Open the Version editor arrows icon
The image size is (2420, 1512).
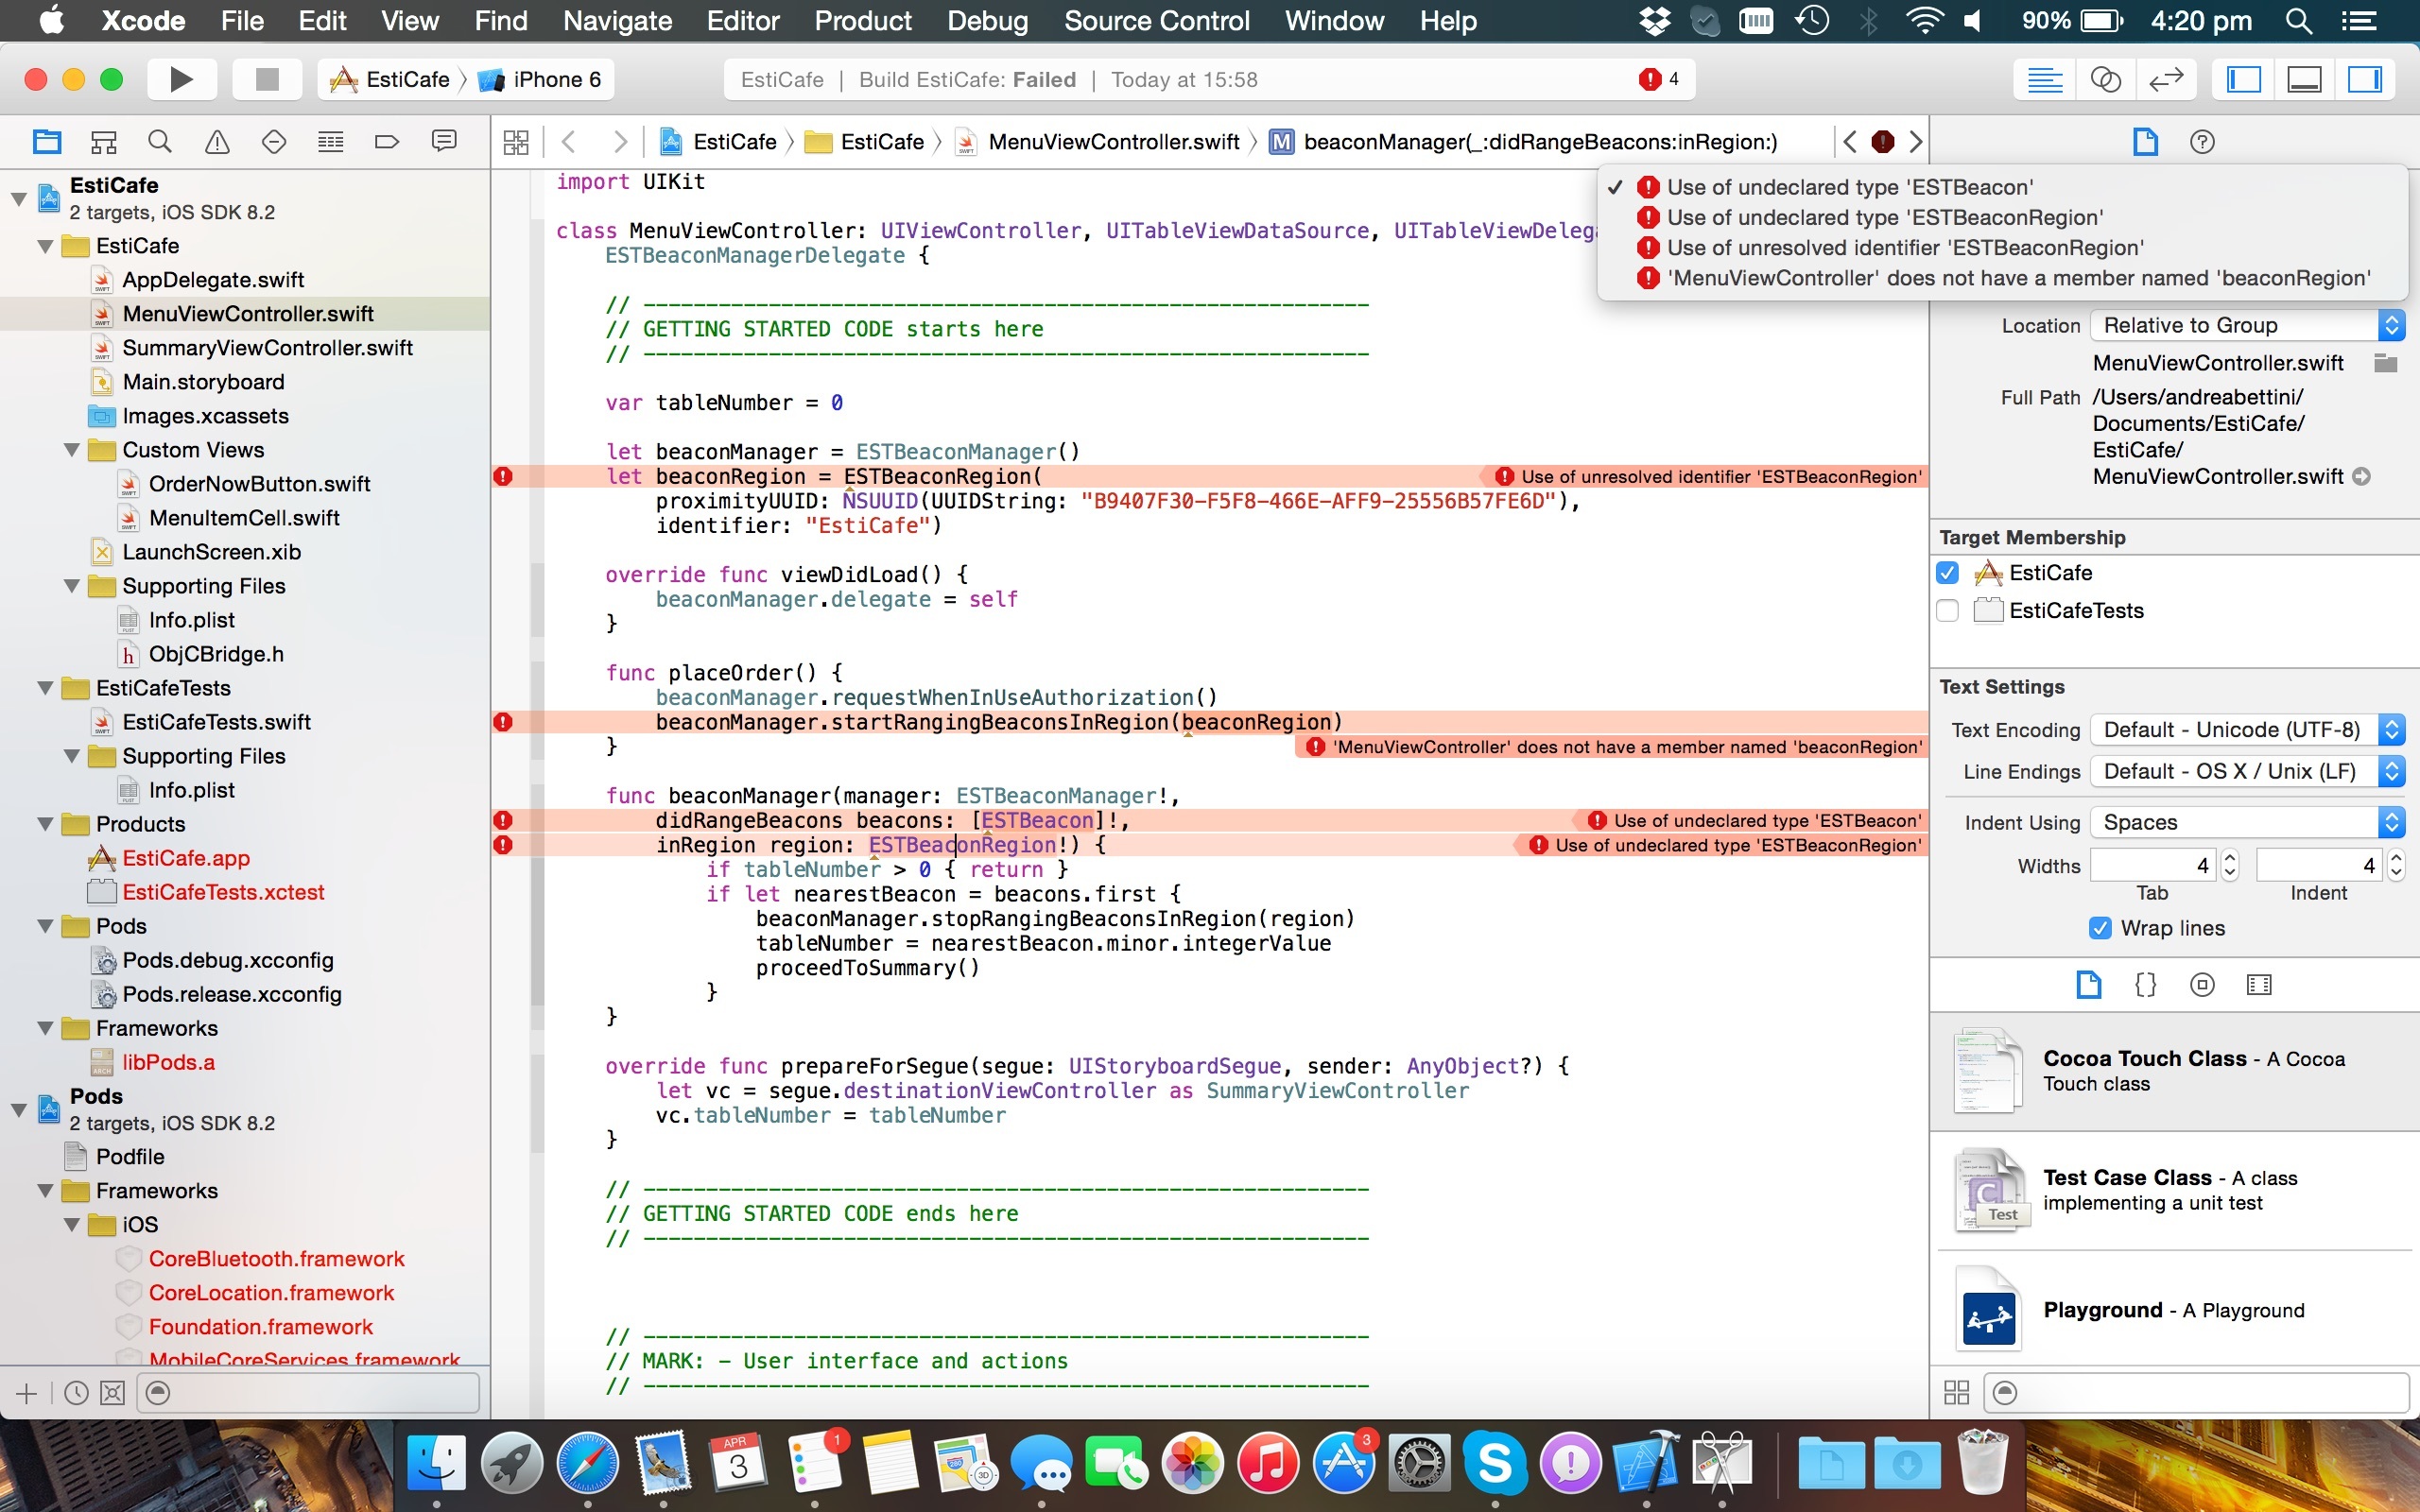coord(2165,79)
